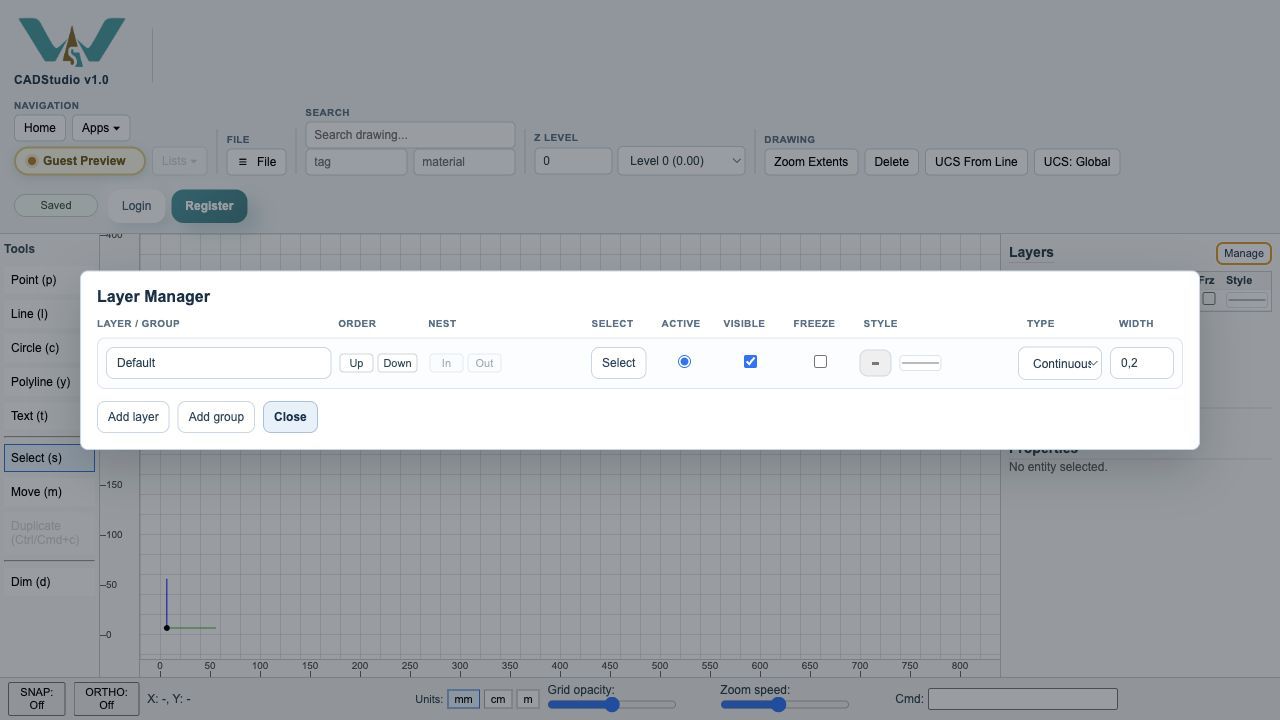
Task: Check Freeze for the Default layer
Action: click(x=820, y=361)
